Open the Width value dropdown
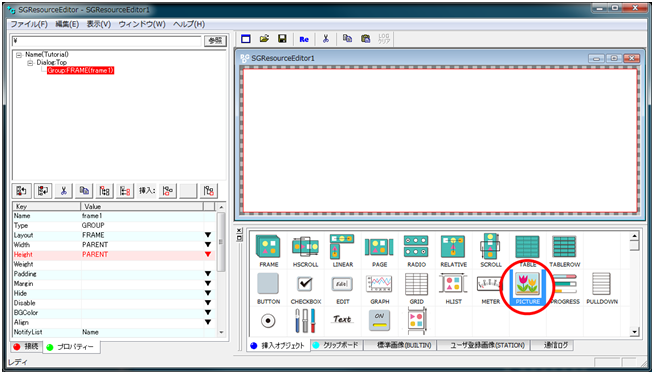This screenshot has height=374, width=654. point(208,245)
